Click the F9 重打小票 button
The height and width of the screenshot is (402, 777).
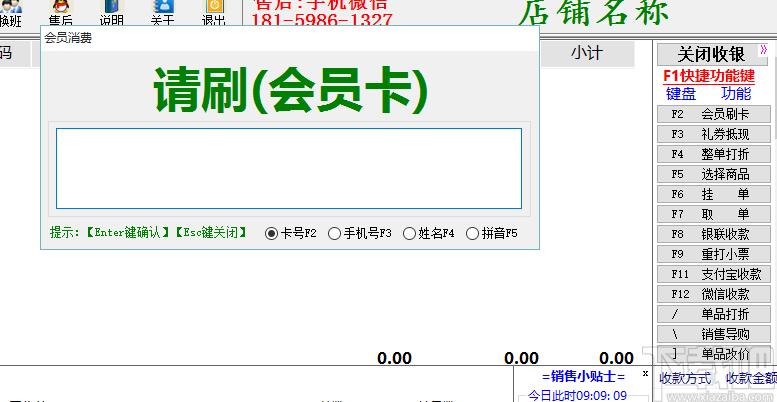pyautogui.click(x=714, y=254)
